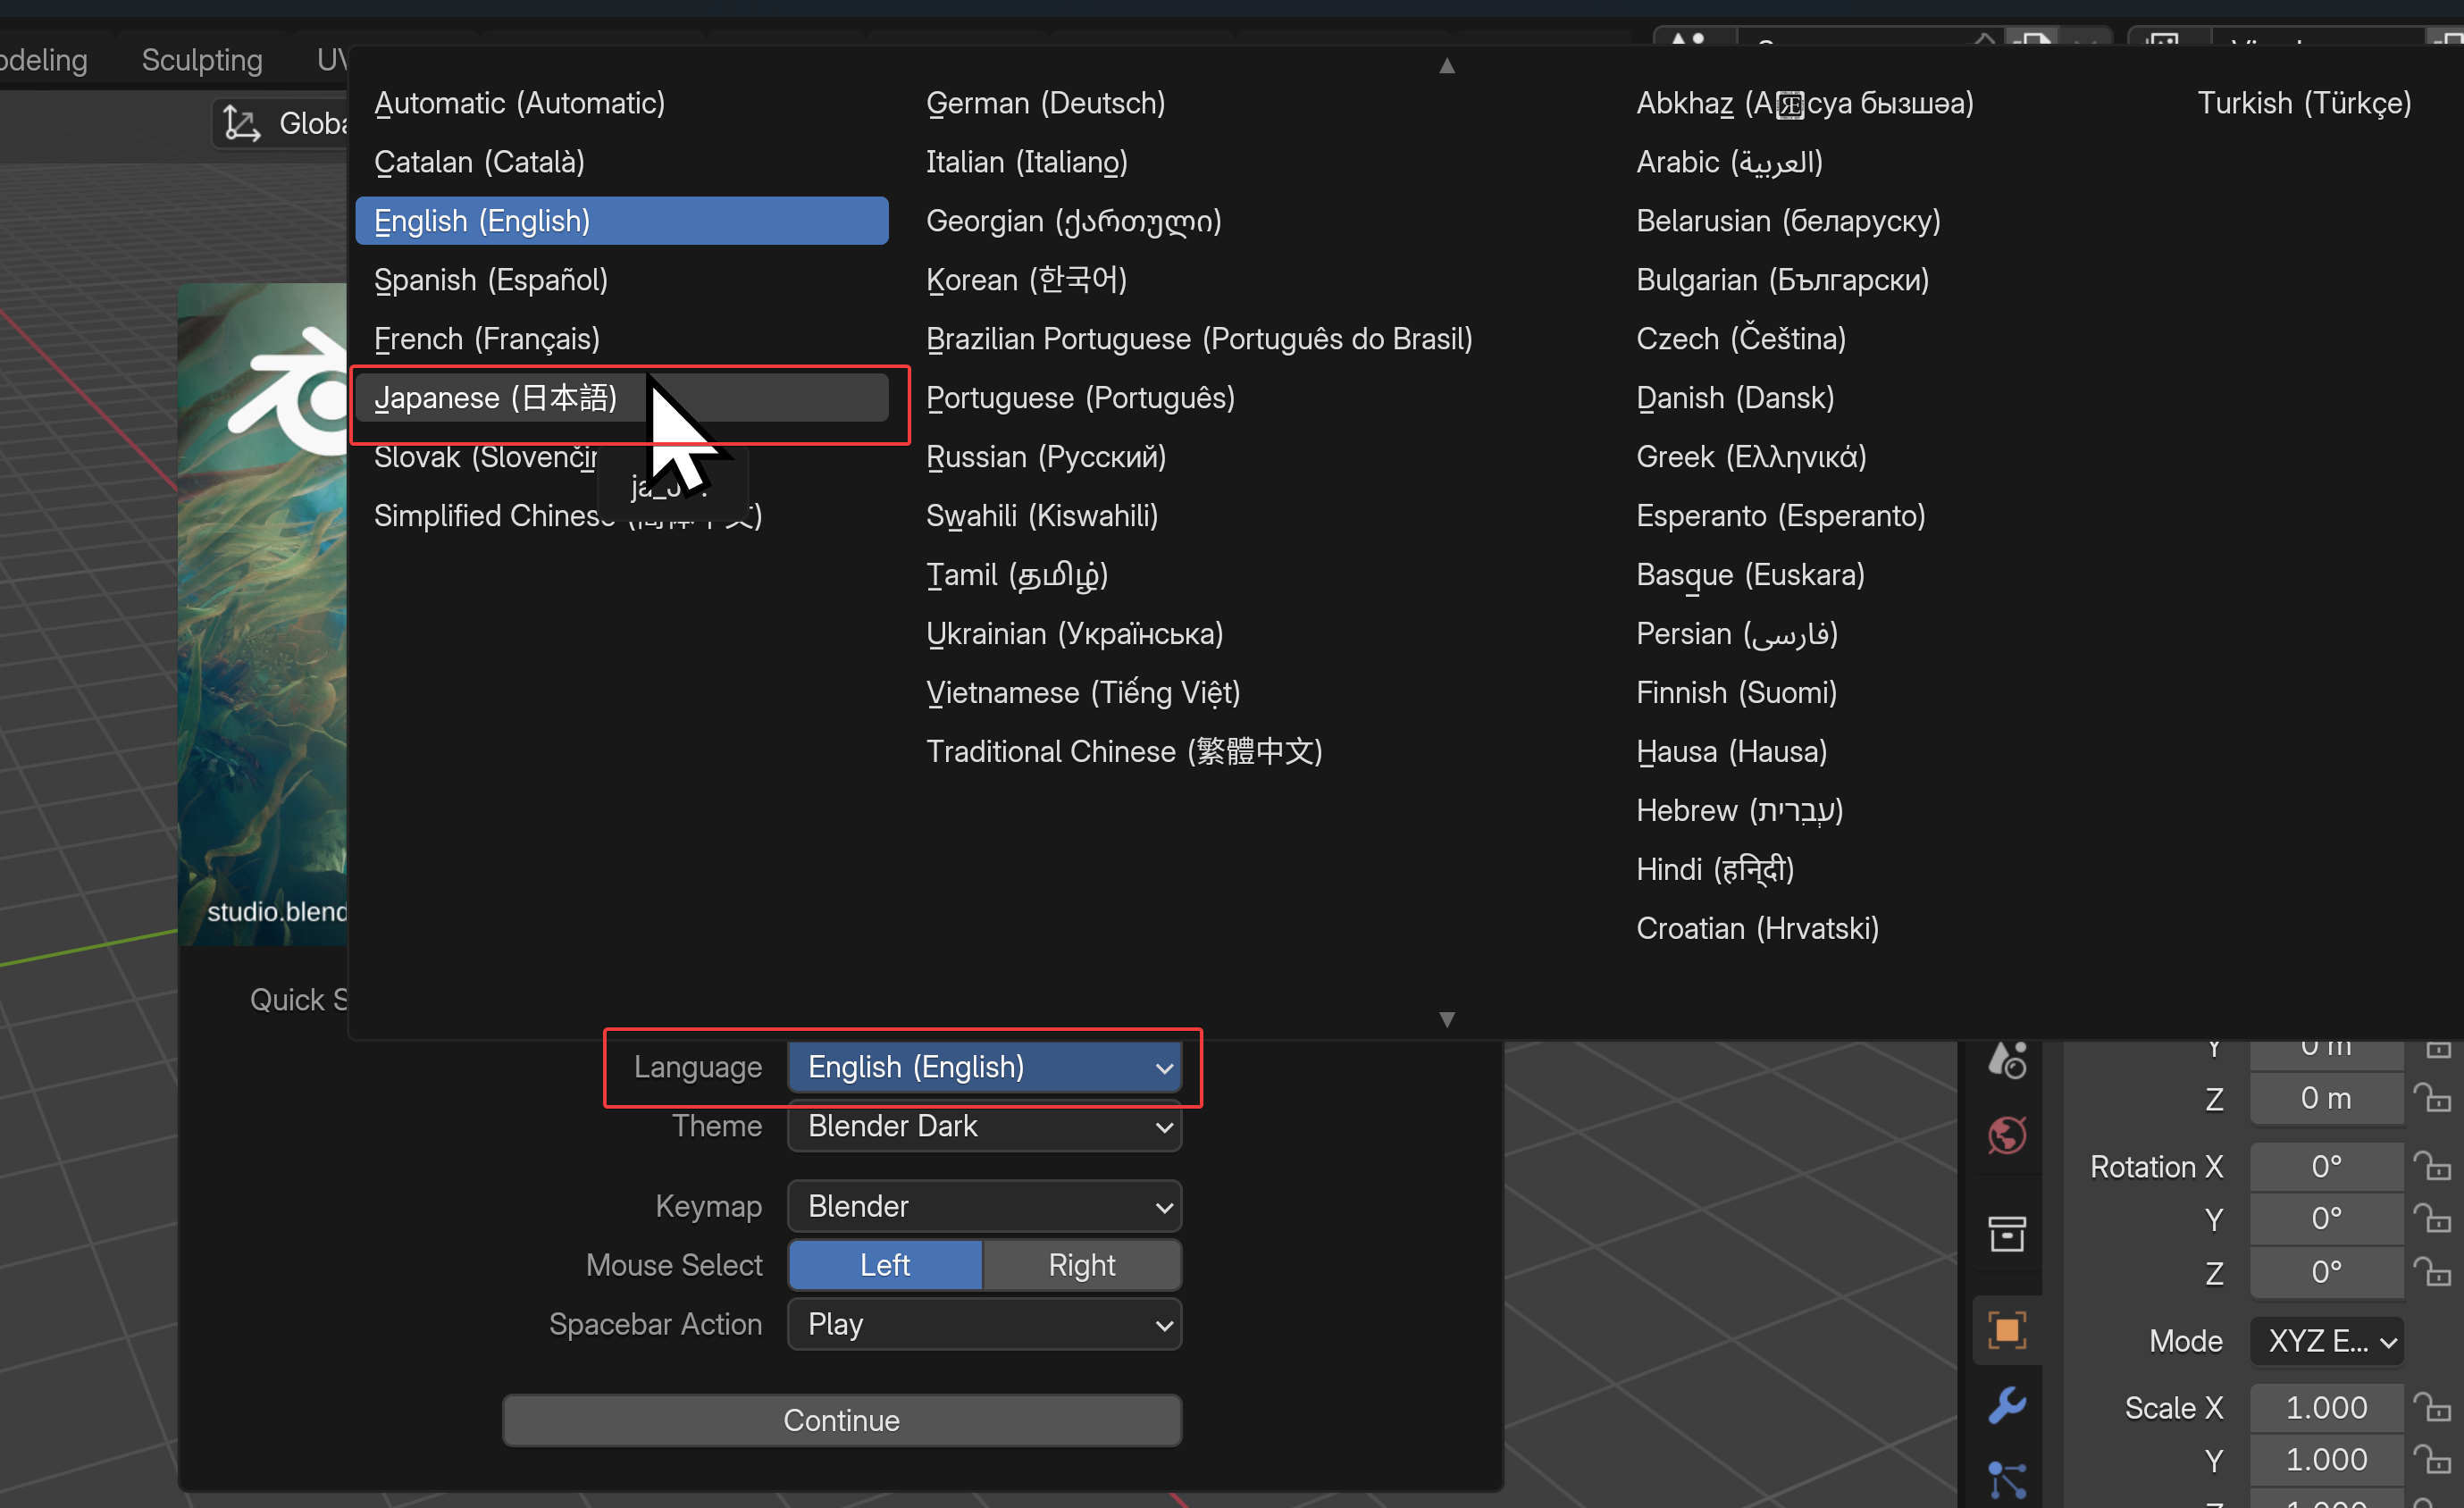The height and width of the screenshot is (1508, 2464).
Task: Select Swahili (Kiswahili) language
Action: 1041,516
